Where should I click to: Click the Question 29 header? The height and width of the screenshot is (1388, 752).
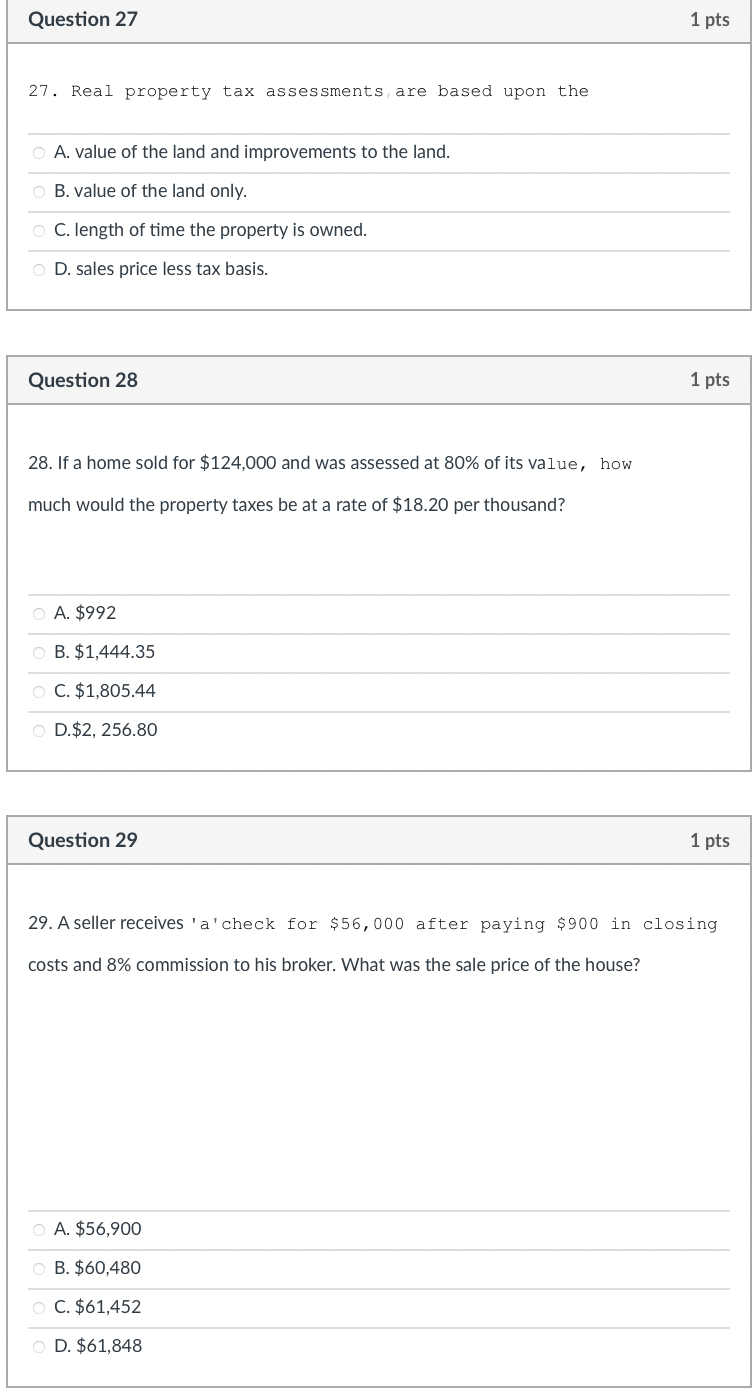(x=84, y=840)
